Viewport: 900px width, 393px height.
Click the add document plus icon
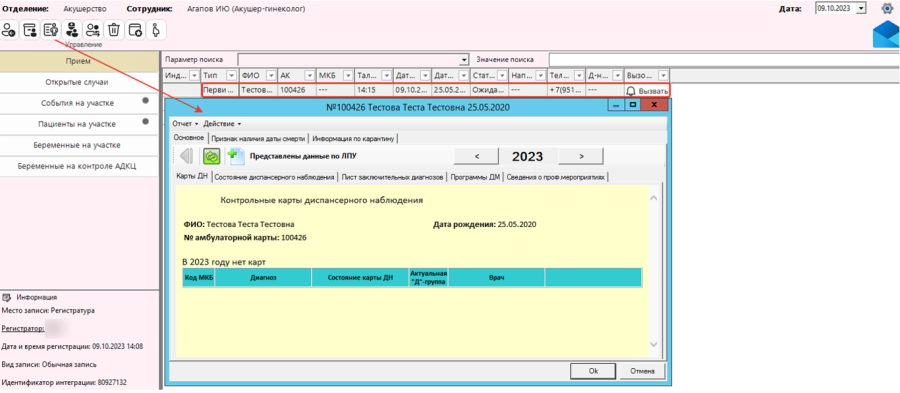235,155
